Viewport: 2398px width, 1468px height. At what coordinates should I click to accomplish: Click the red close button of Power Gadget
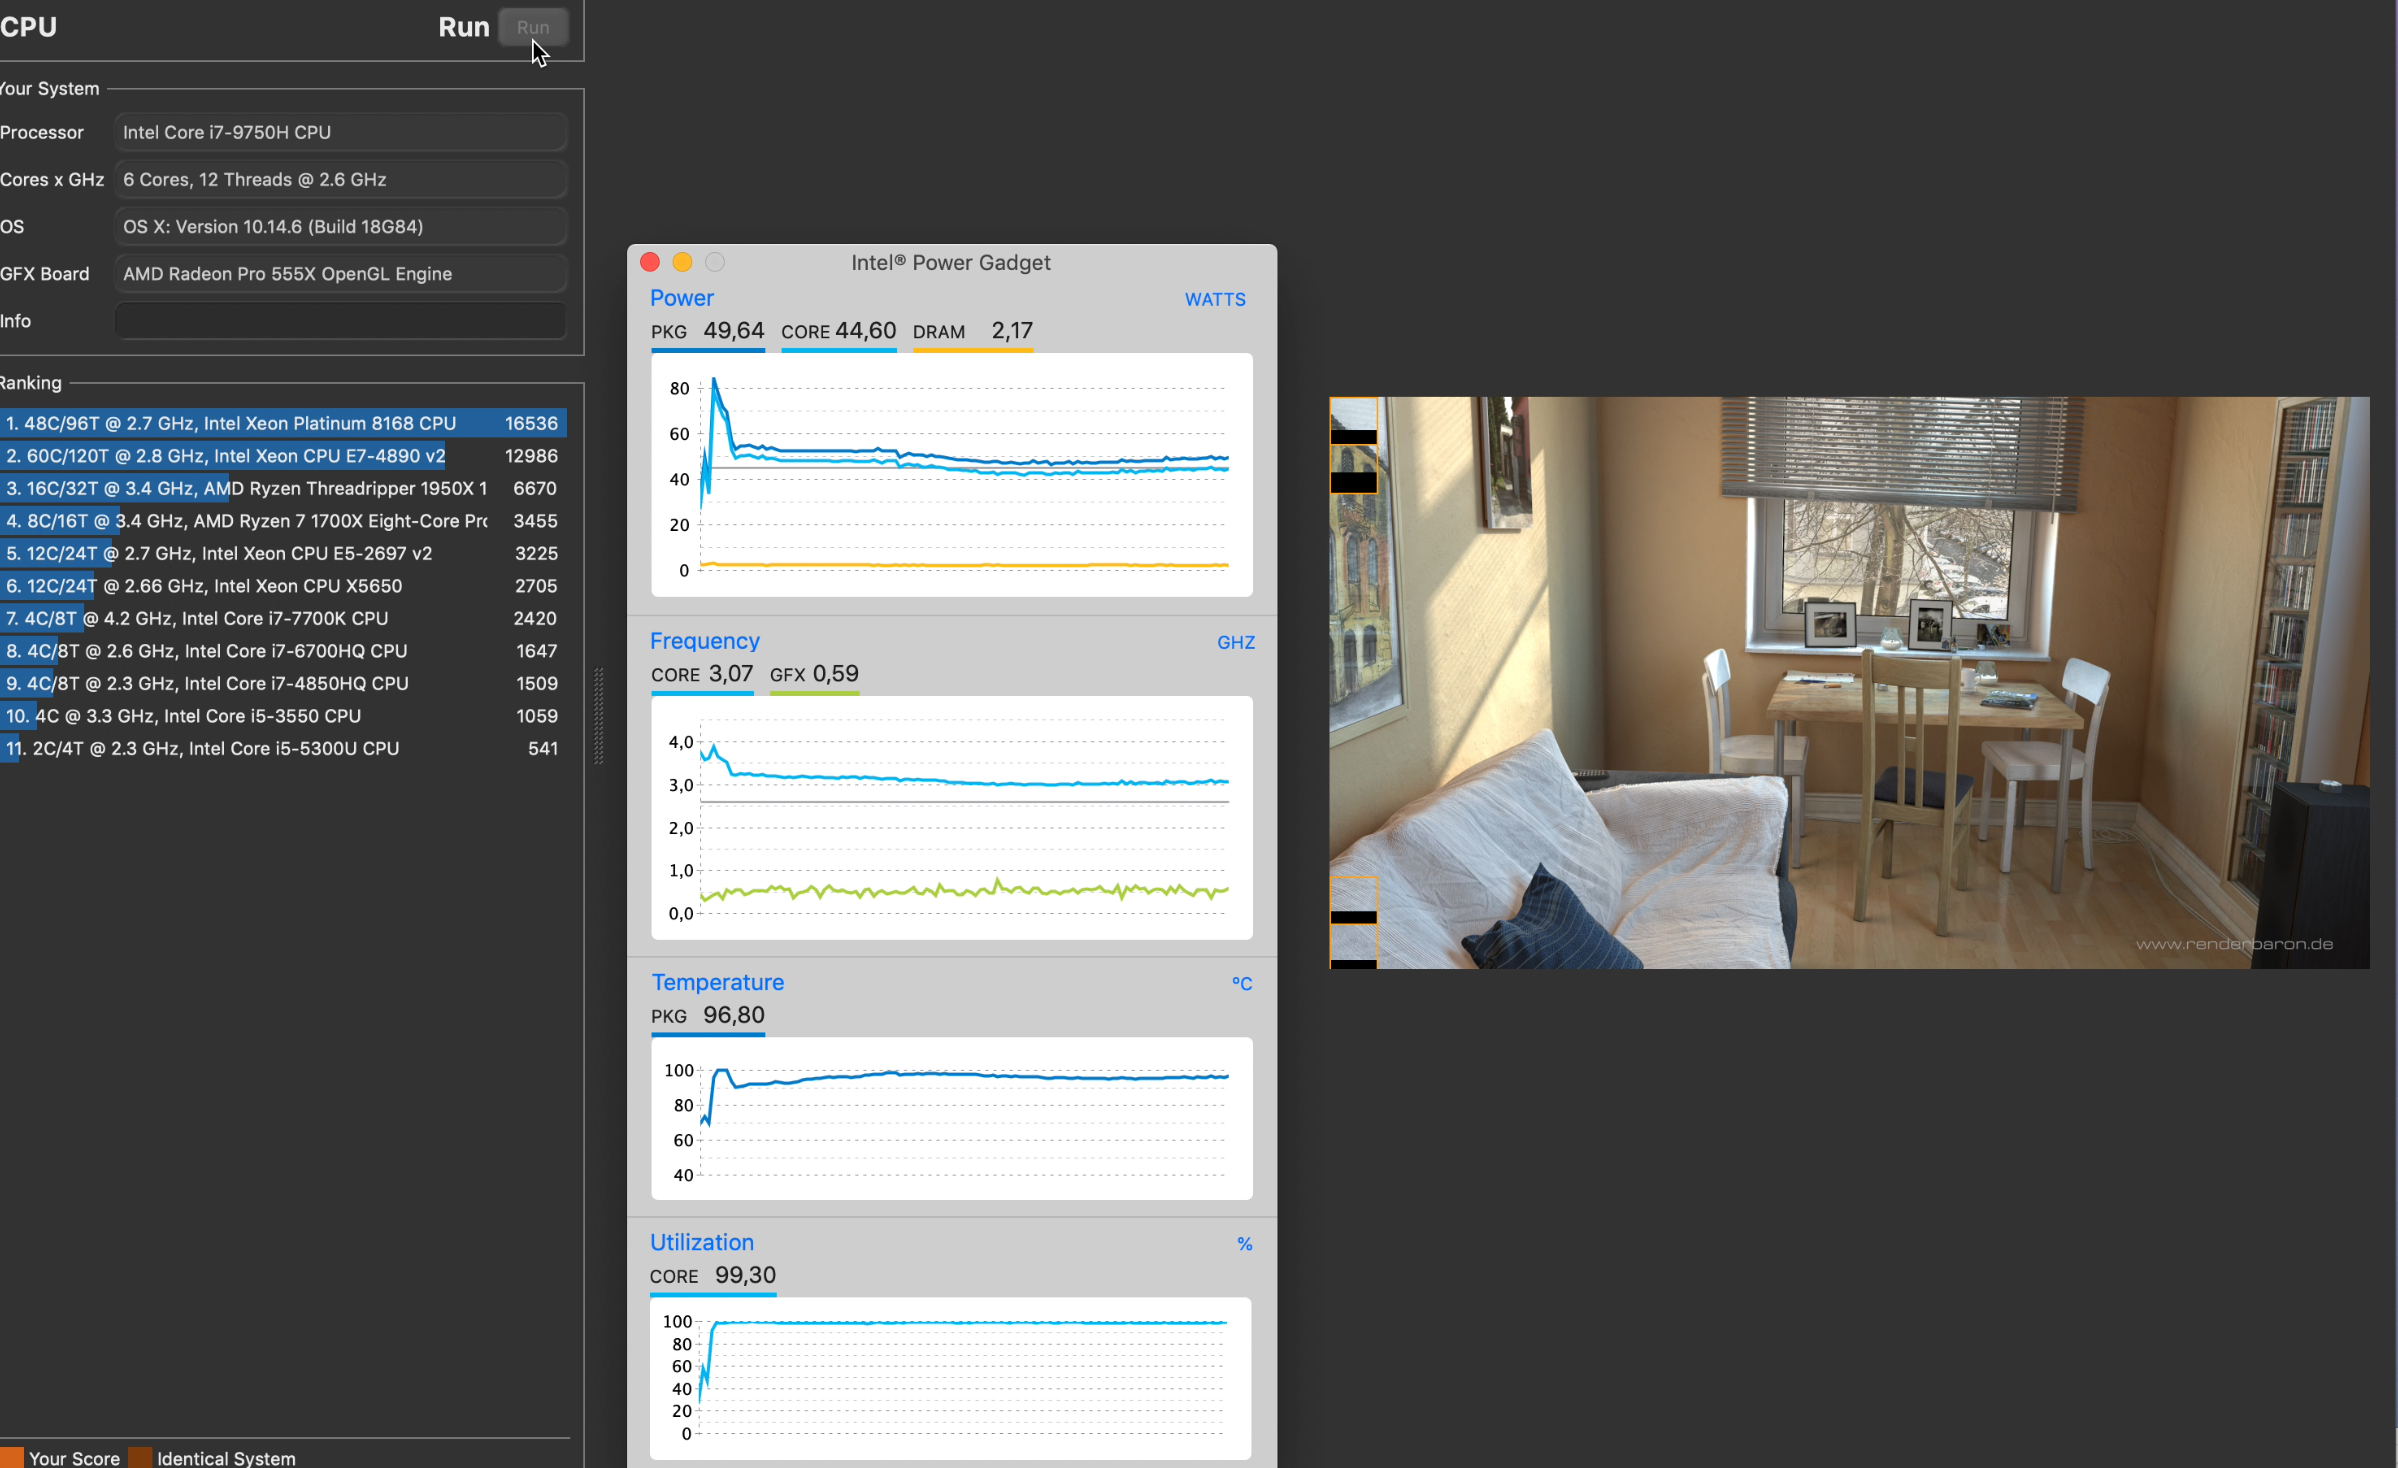650,262
